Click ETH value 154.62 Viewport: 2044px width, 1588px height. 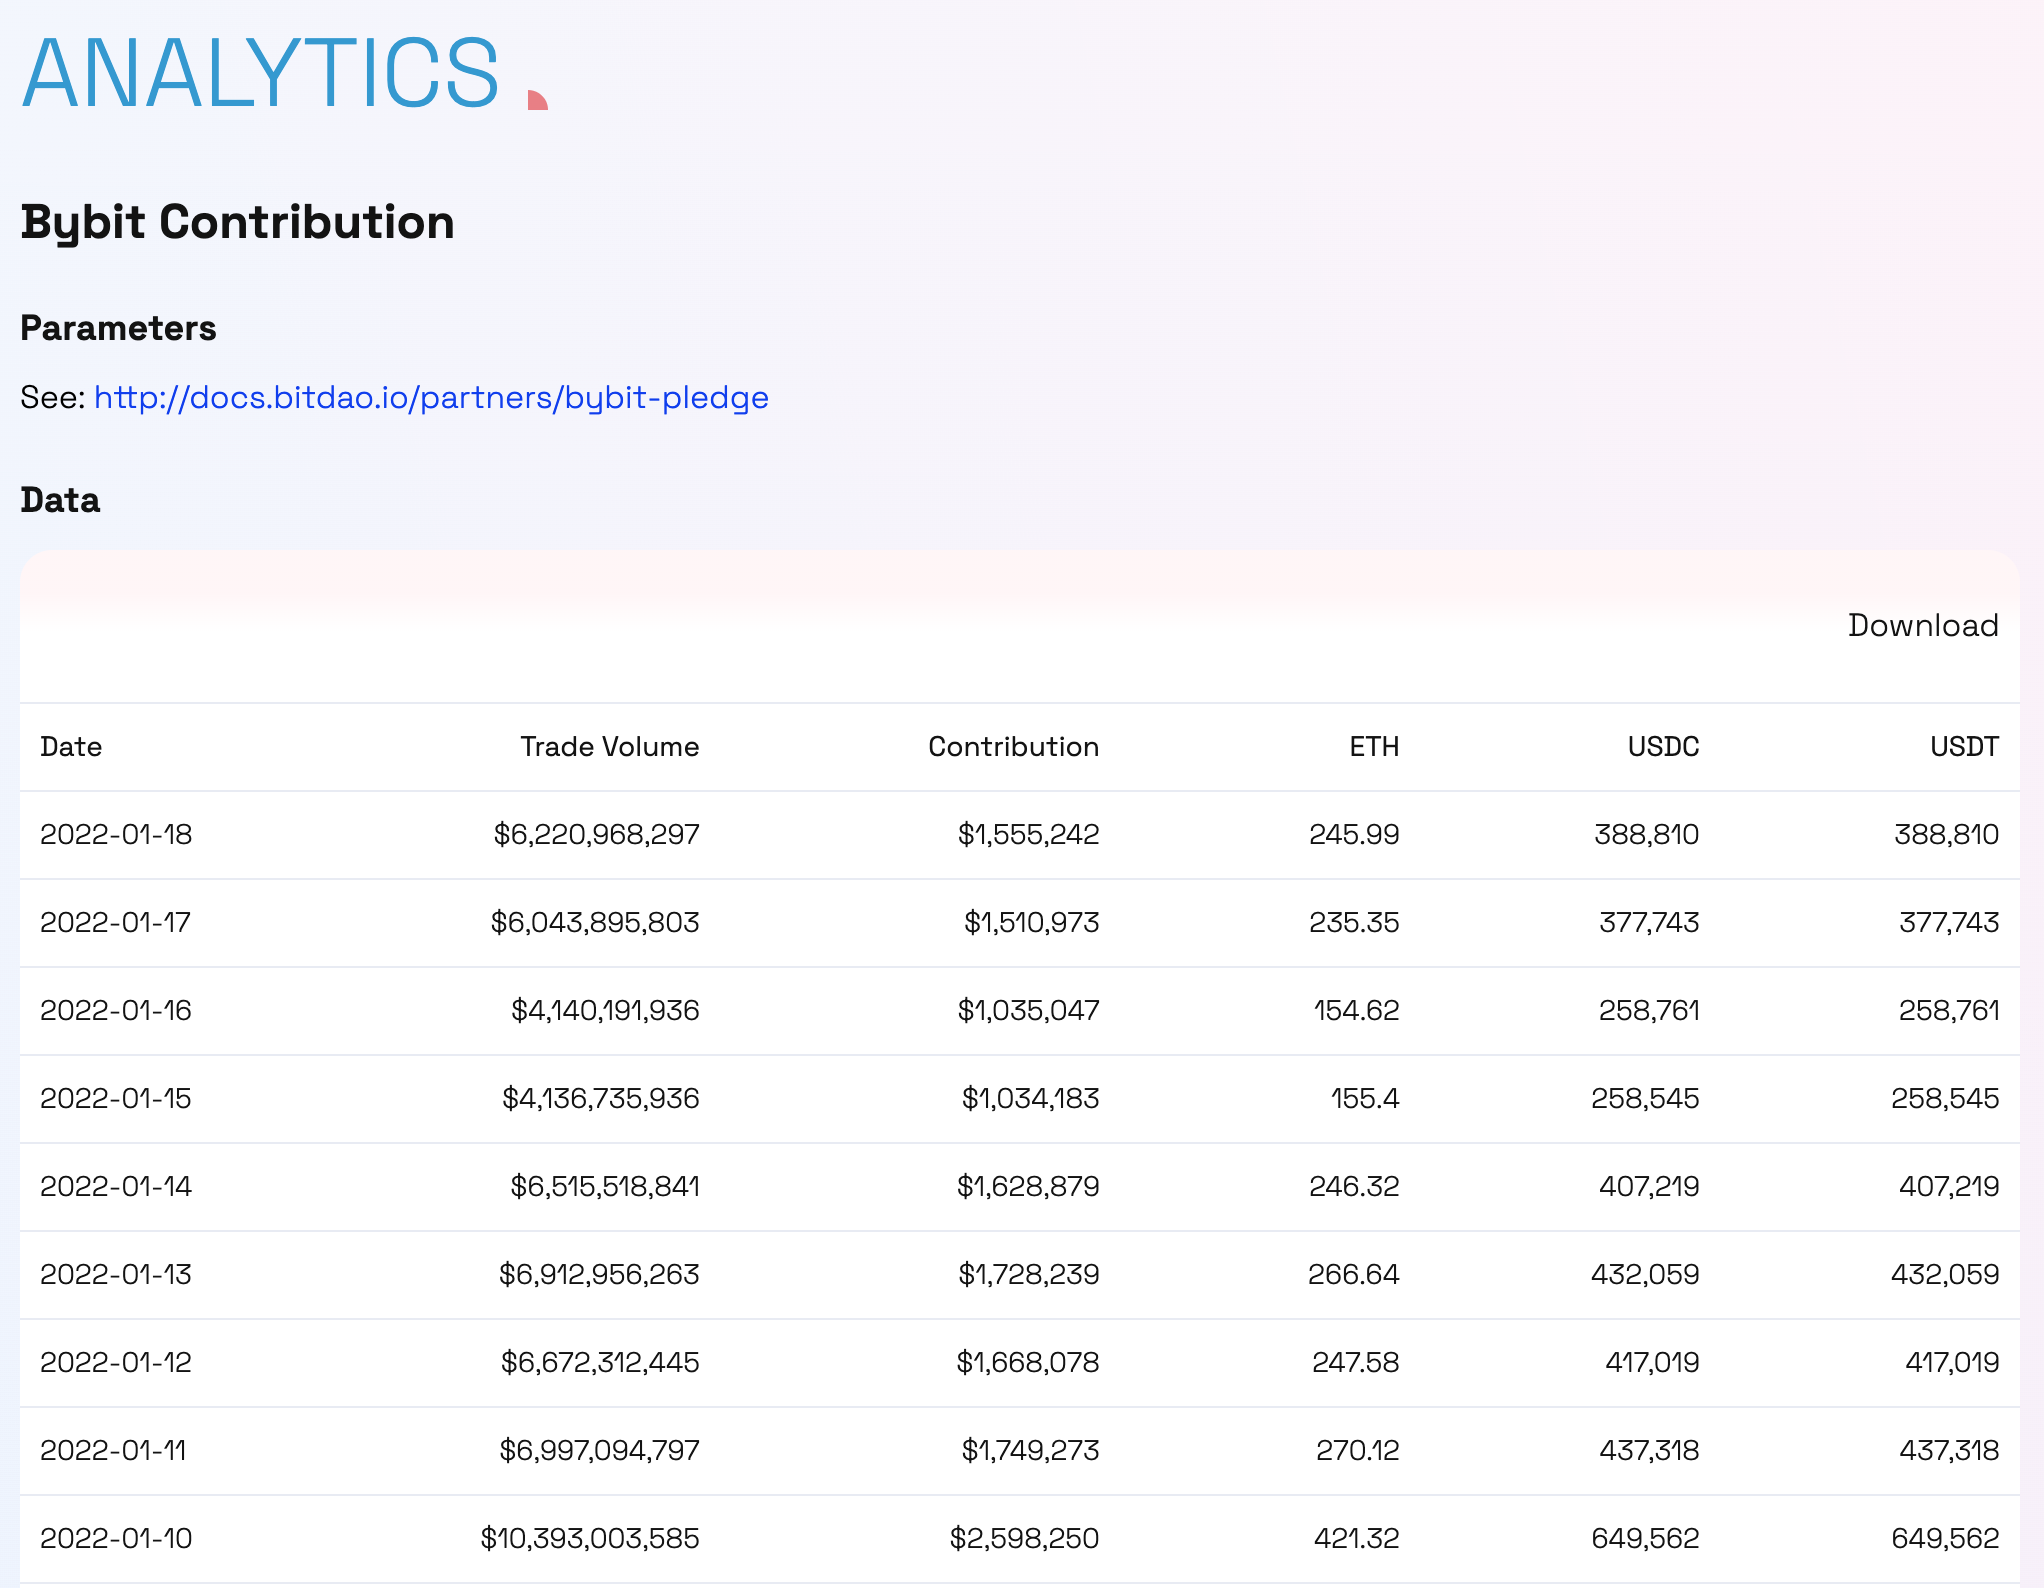(1357, 1011)
